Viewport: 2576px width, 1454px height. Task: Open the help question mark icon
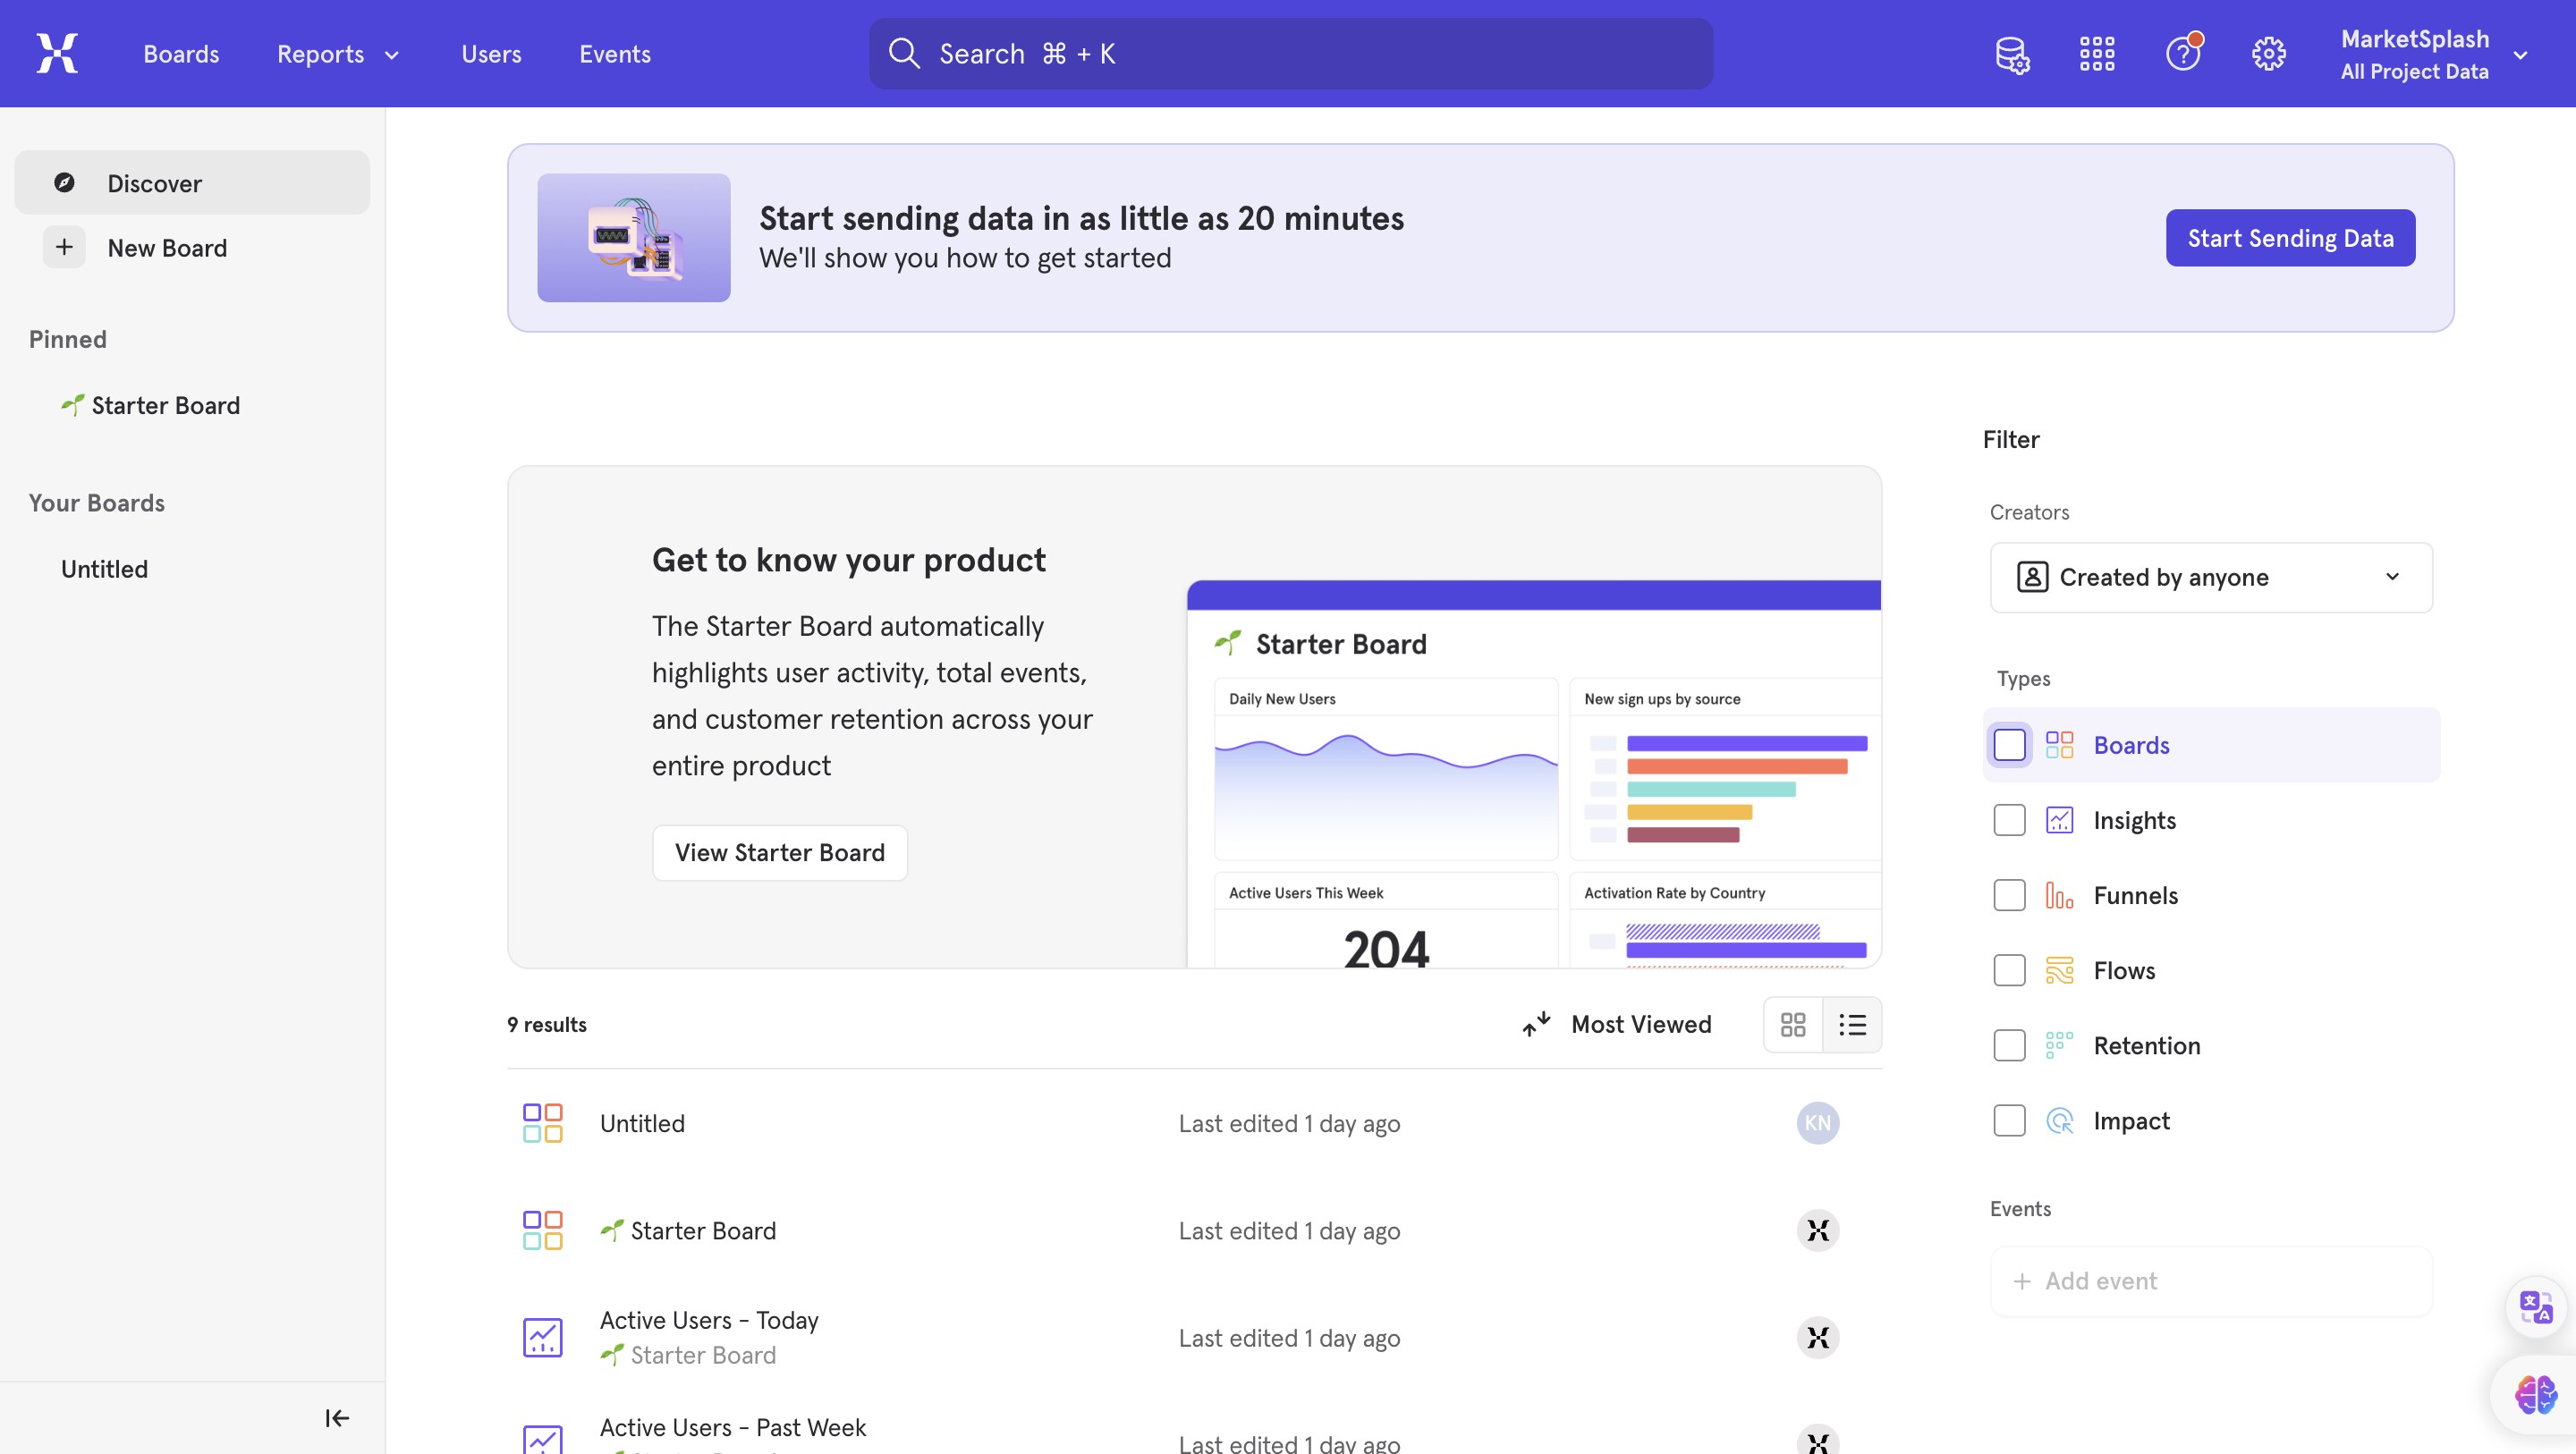coord(2182,54)
